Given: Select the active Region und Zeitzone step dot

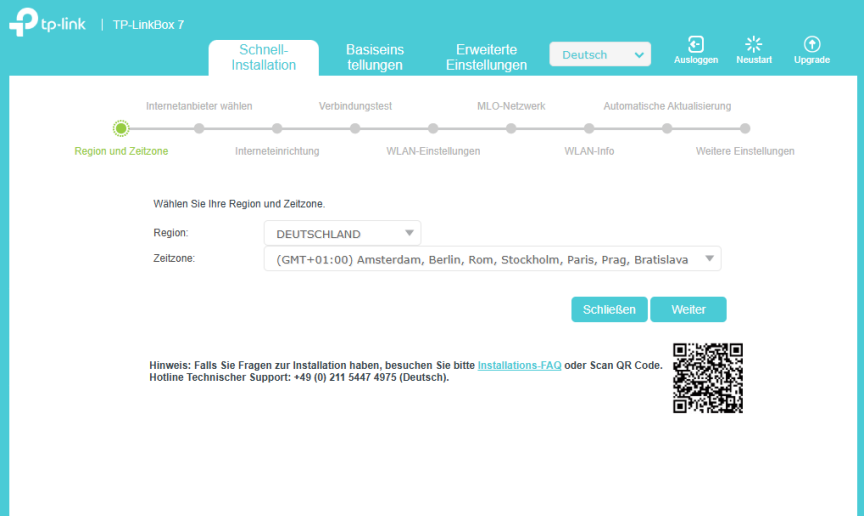Looking at the screenshot, I should tap(121, 128).
